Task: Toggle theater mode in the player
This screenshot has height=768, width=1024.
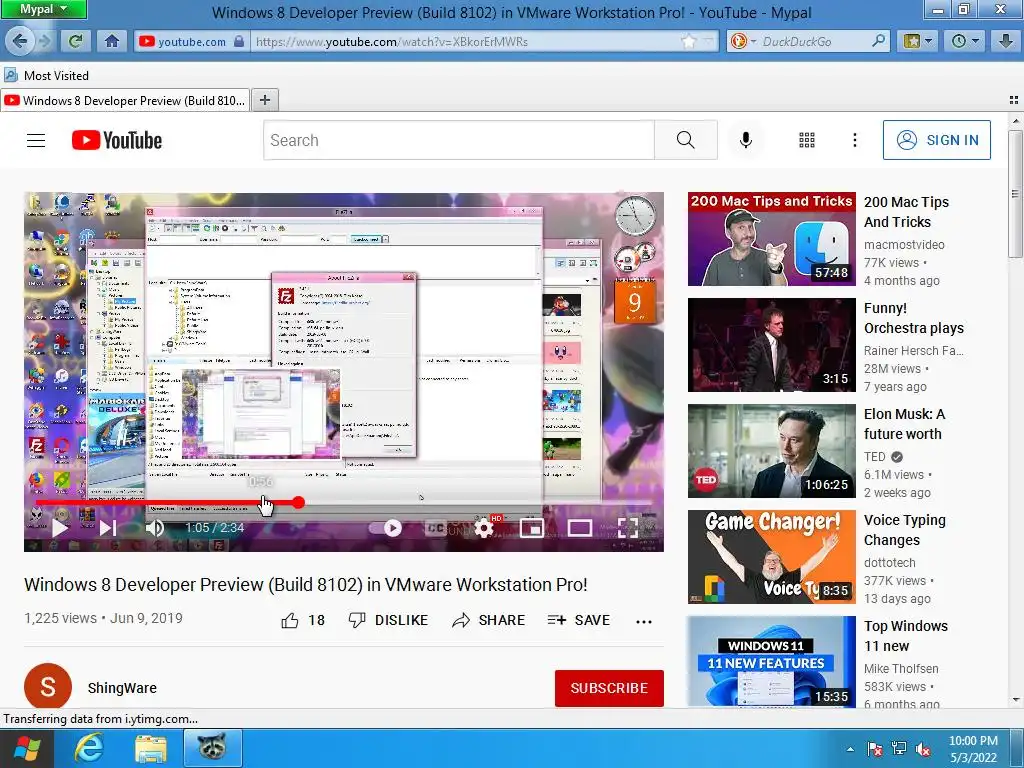Action: tap(579, 528)
